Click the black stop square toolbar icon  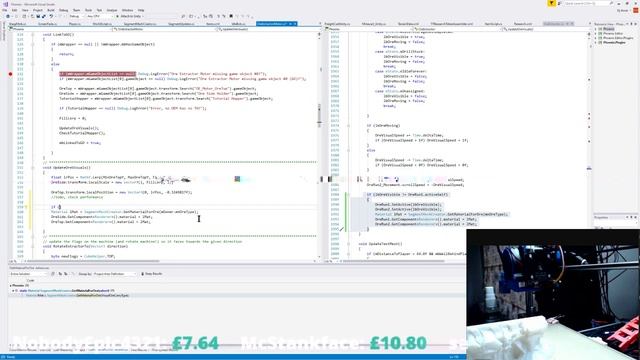231,16
